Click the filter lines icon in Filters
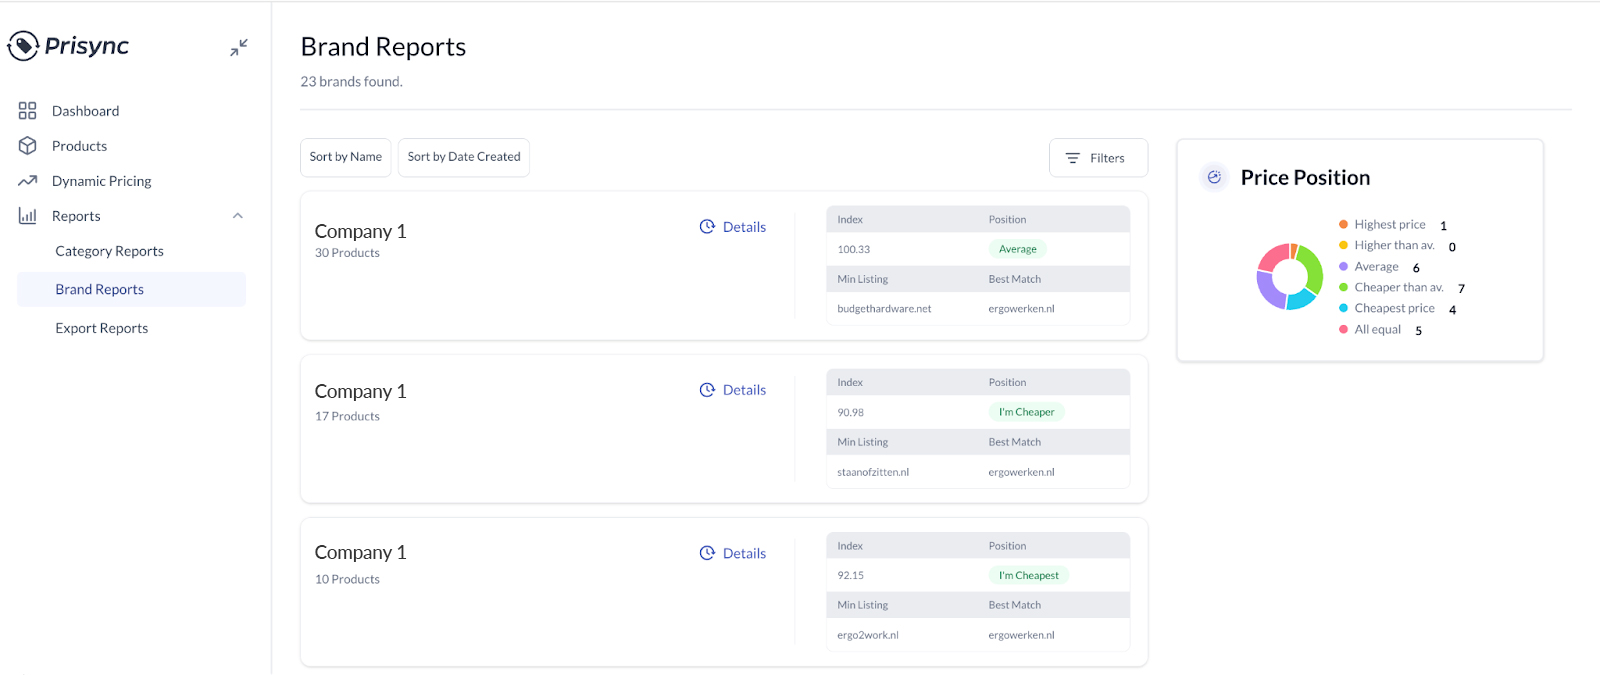 (x=1073, y=158)
